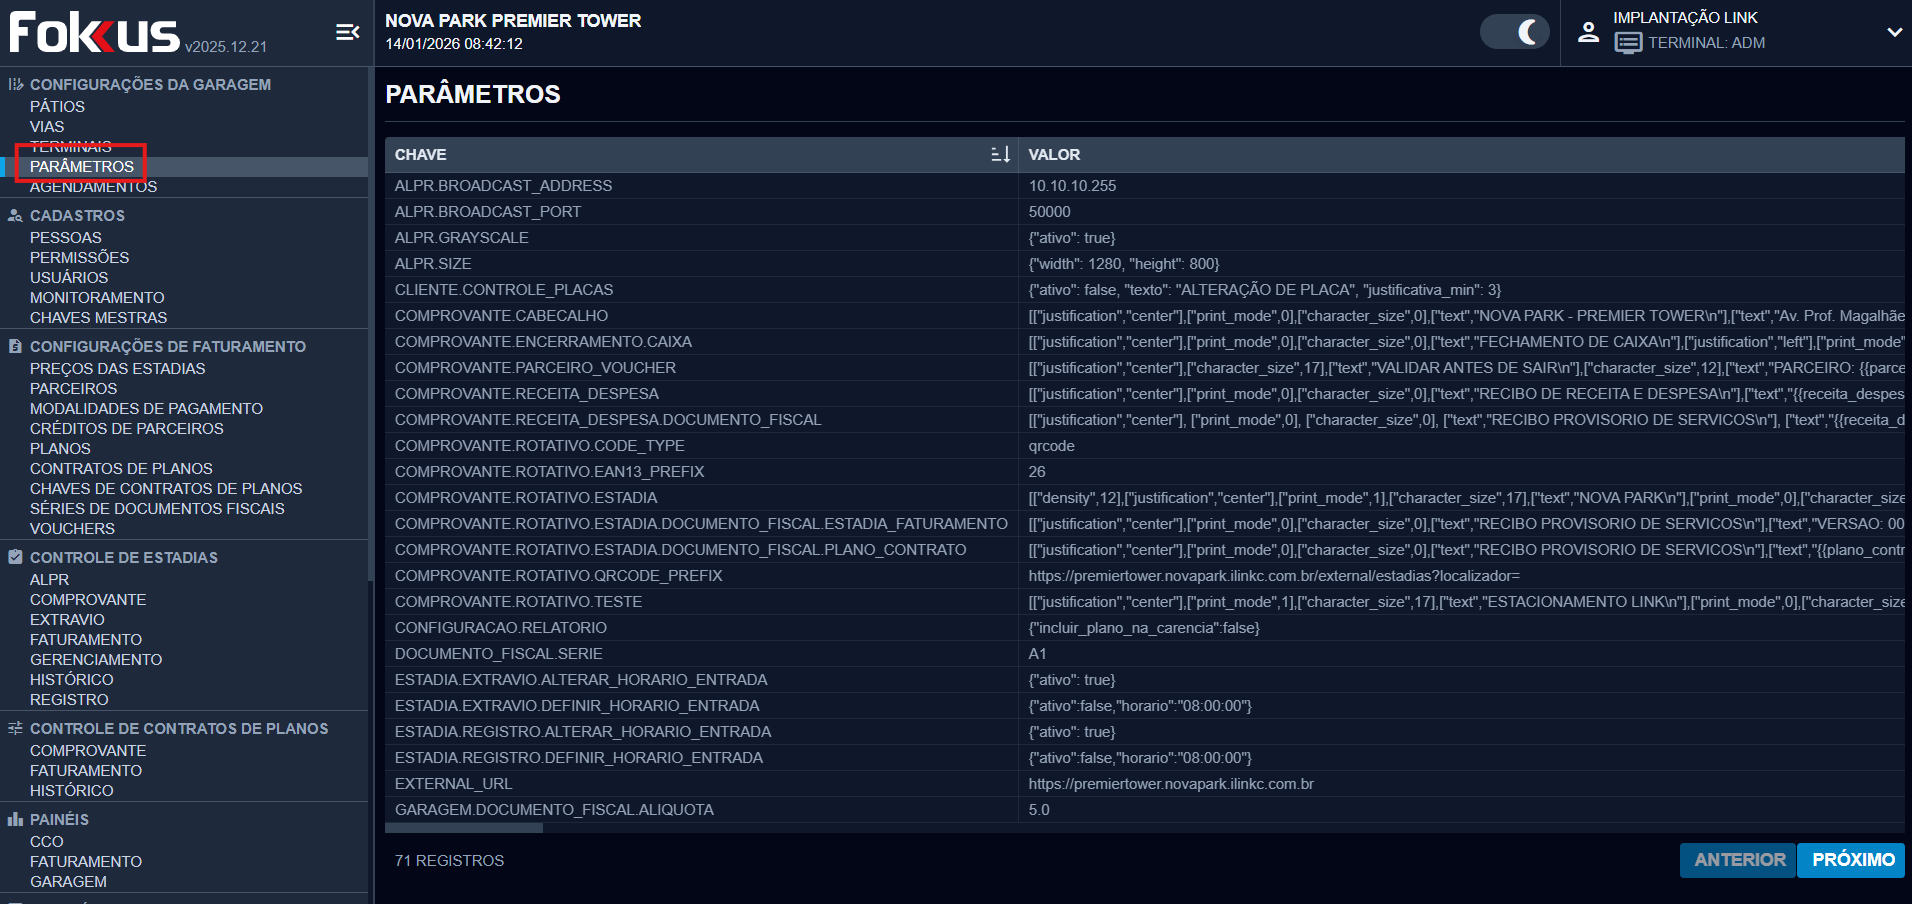Go to next page with Próximo
The image size is (1912, 904).
click(x=1852, y=860)
